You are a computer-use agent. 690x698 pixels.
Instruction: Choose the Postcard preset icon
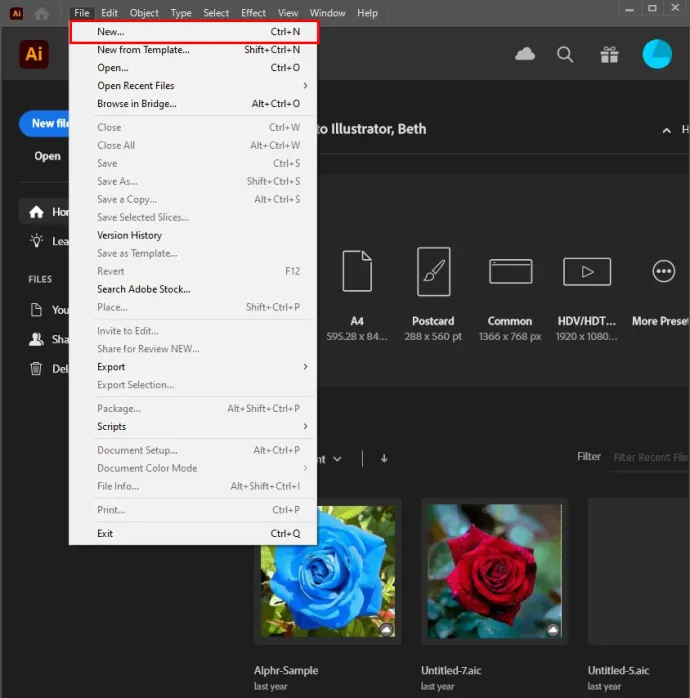pos(434,272)
